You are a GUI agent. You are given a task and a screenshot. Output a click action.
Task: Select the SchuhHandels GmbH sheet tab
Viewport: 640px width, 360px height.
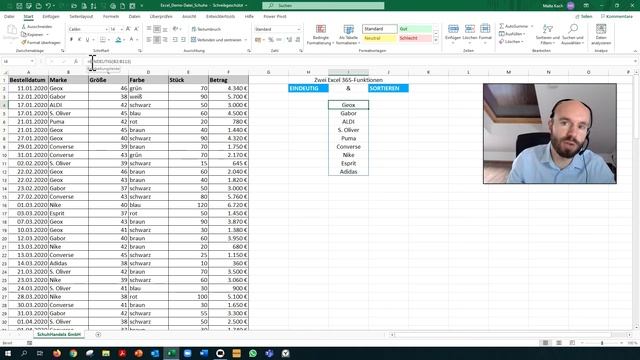click(x=59, y=334)
